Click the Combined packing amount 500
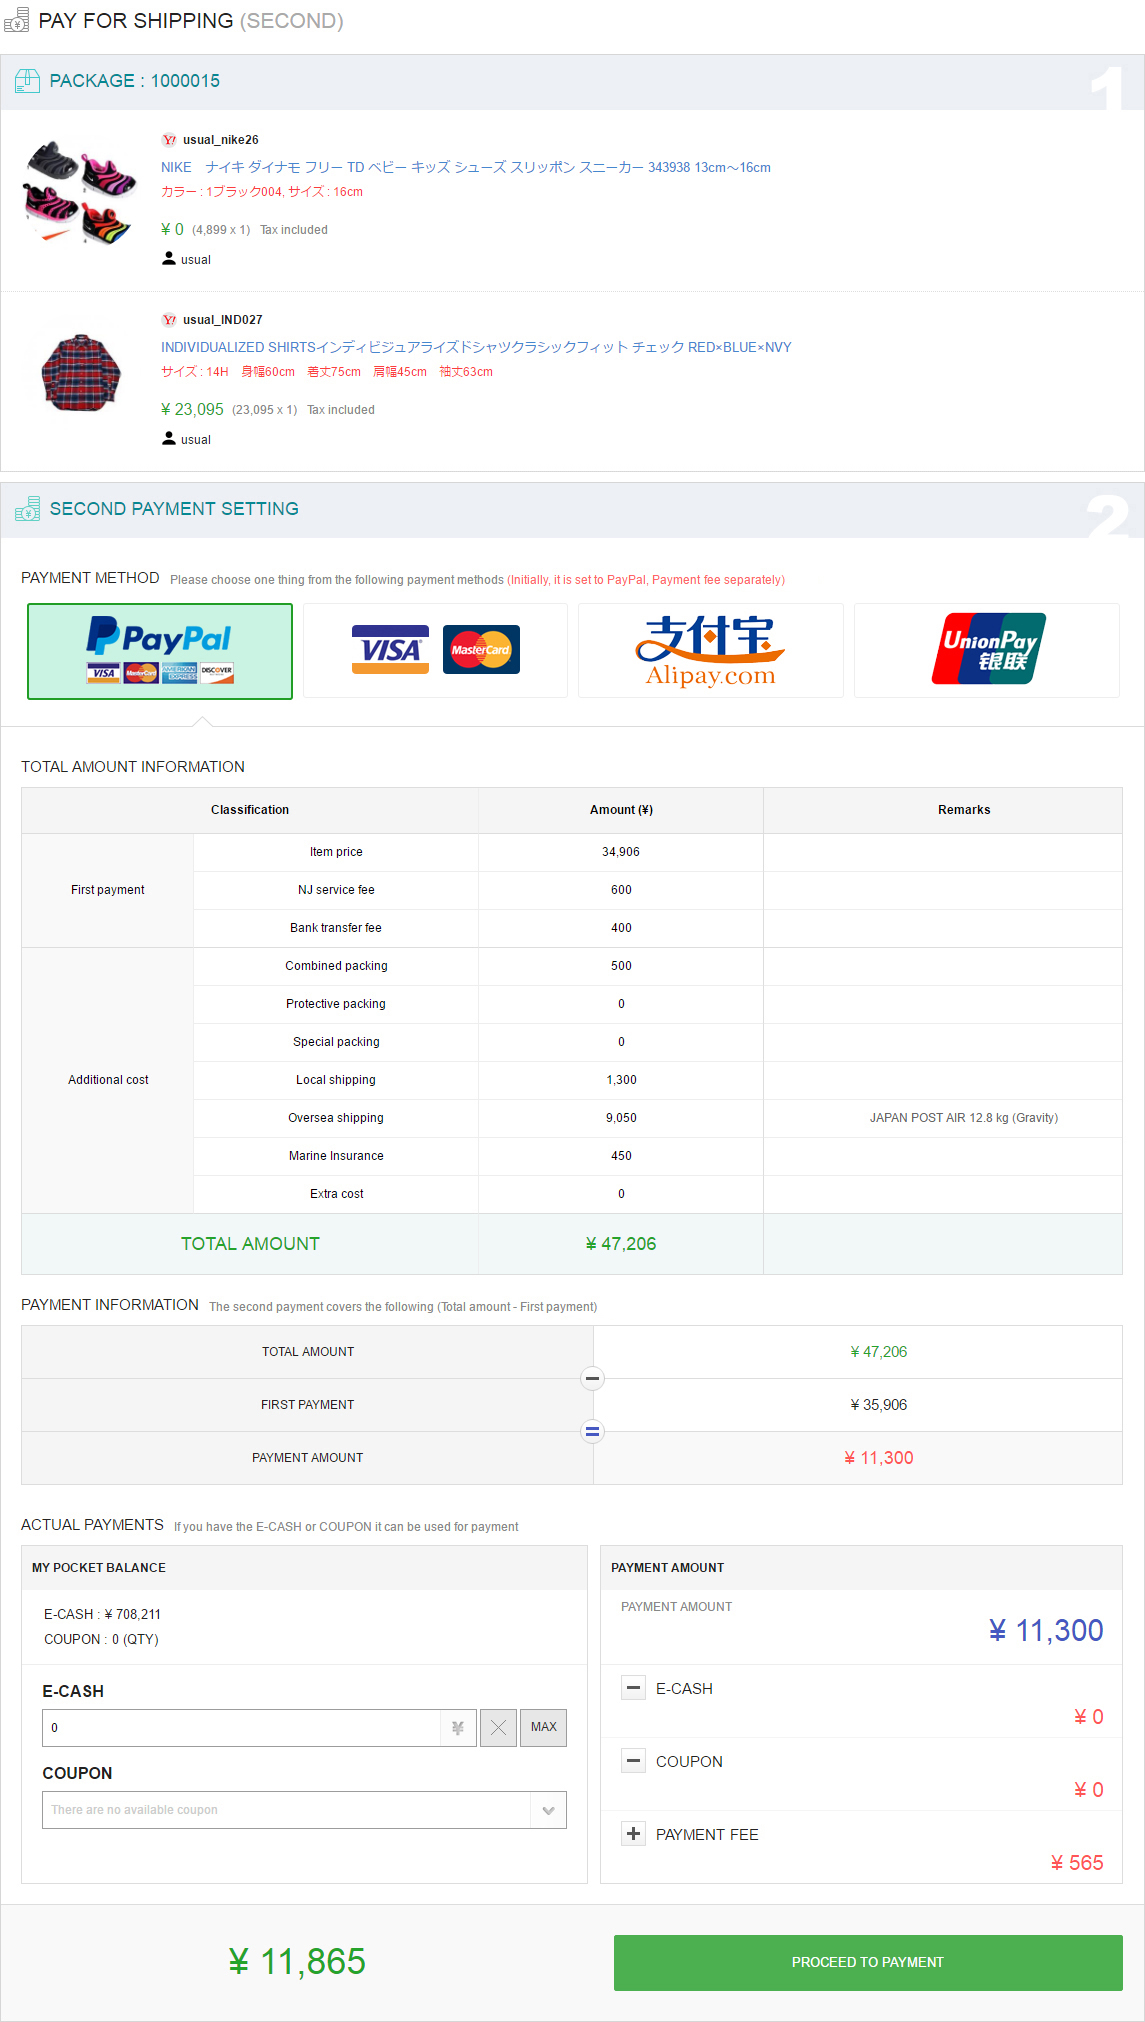The width and height of the screenshot is (1145, 2022). click(621, 966)
